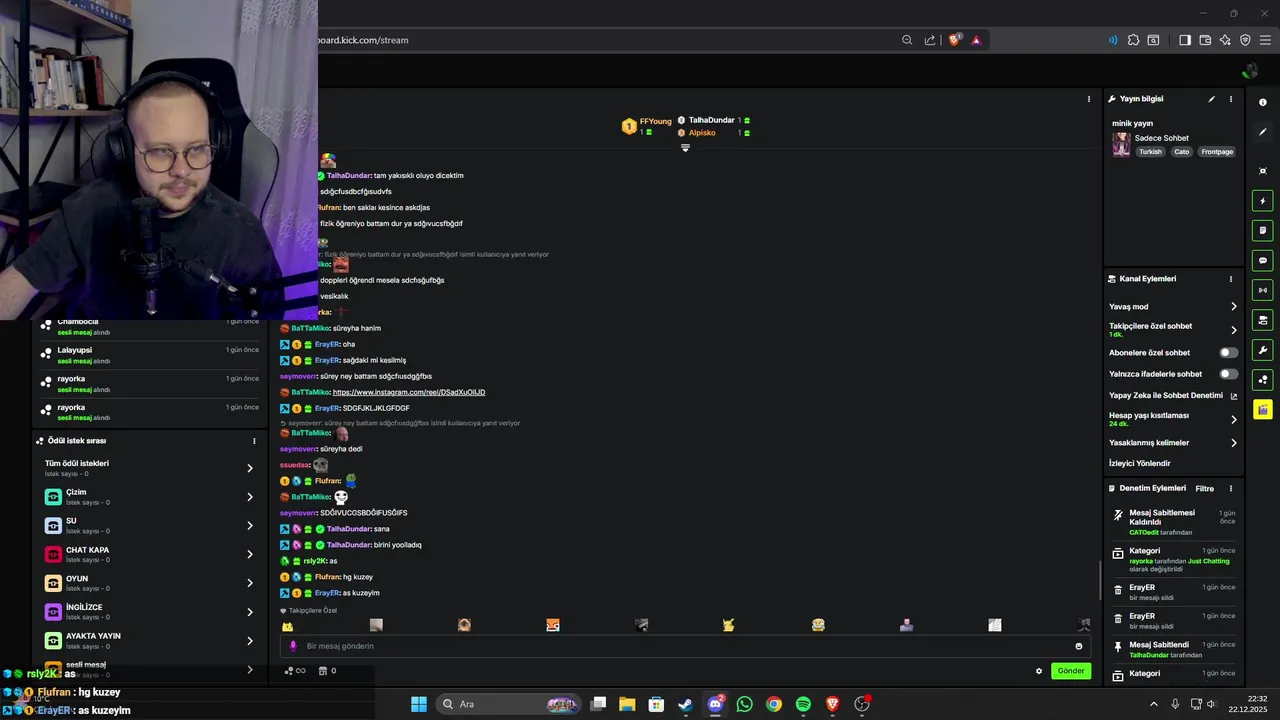Open the emoji picker in message box
The width and height of the screenshot is (1280, 720).
[x=1078, y=646]
